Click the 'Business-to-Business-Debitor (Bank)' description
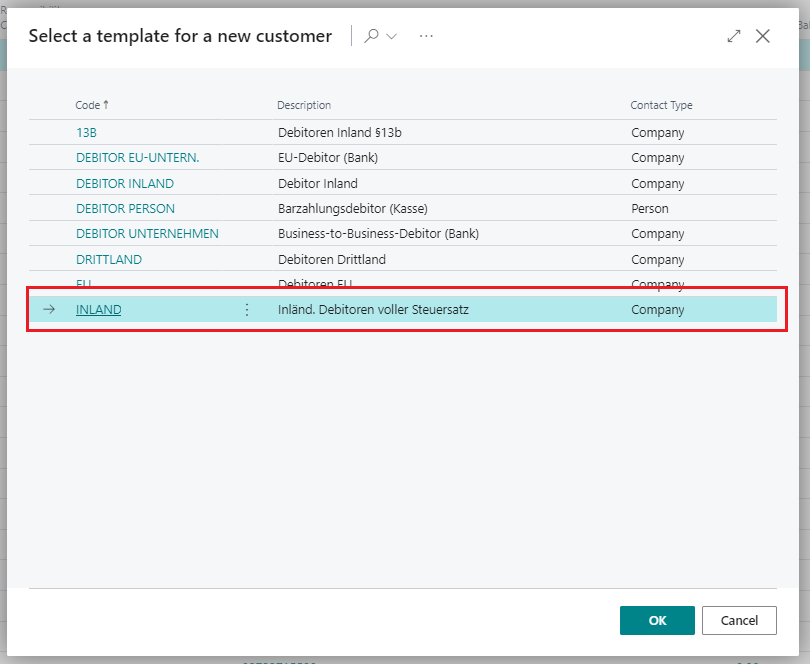Viewport: 810px width, 664px height. click(379, 234)
